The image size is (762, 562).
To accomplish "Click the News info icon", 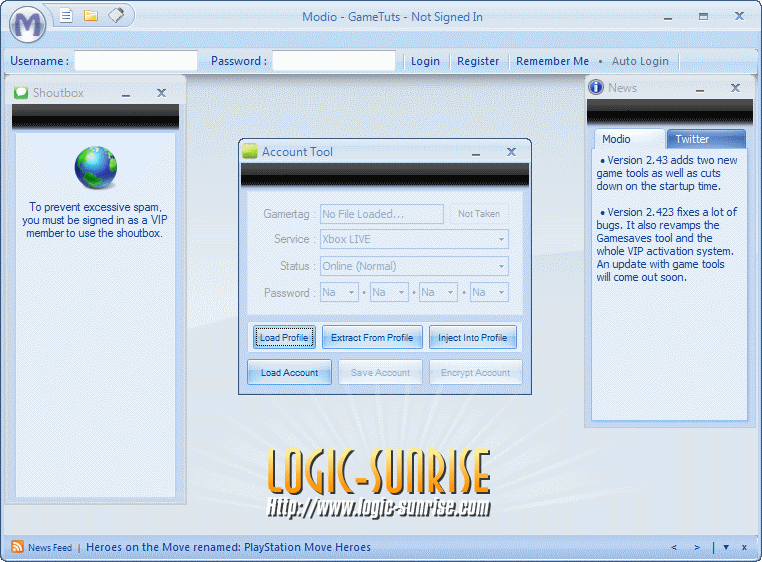I will click(596, 87).
